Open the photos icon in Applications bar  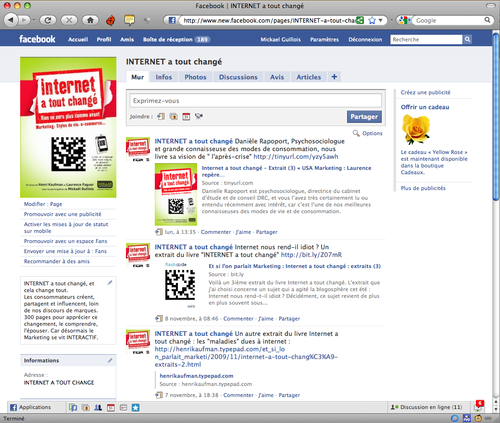85,407
